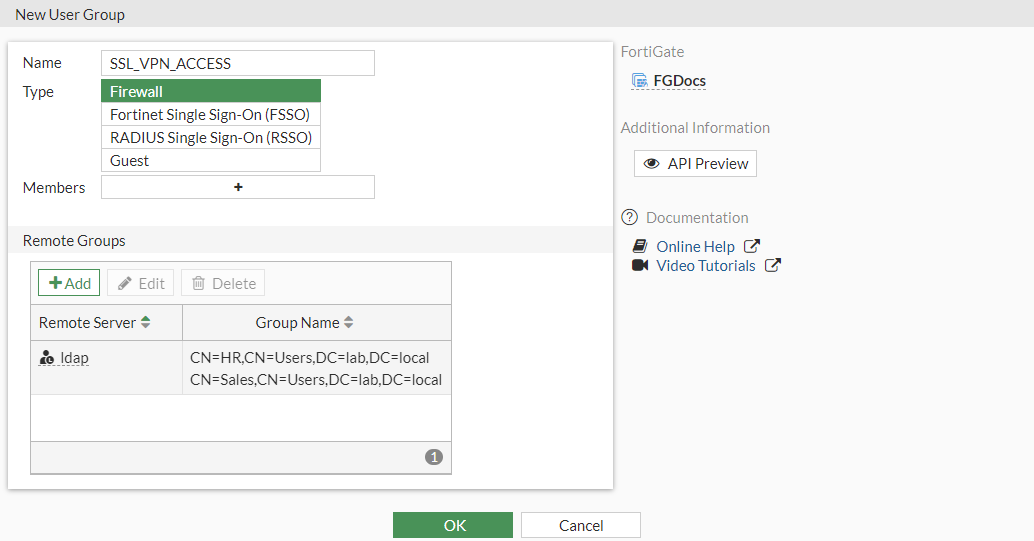Click the API Preview eye icon
This screenshot has height=541, width=1034.
(x=652, y=164)
